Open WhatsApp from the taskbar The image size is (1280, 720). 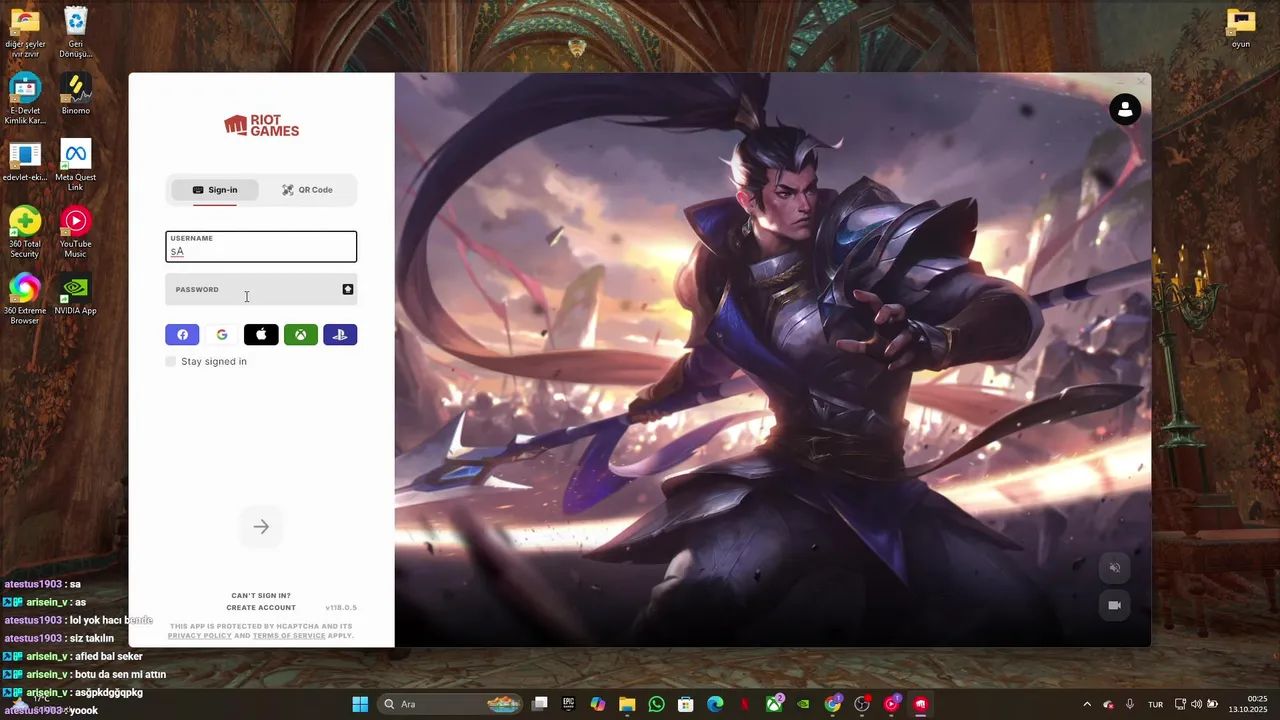(656, 704)
